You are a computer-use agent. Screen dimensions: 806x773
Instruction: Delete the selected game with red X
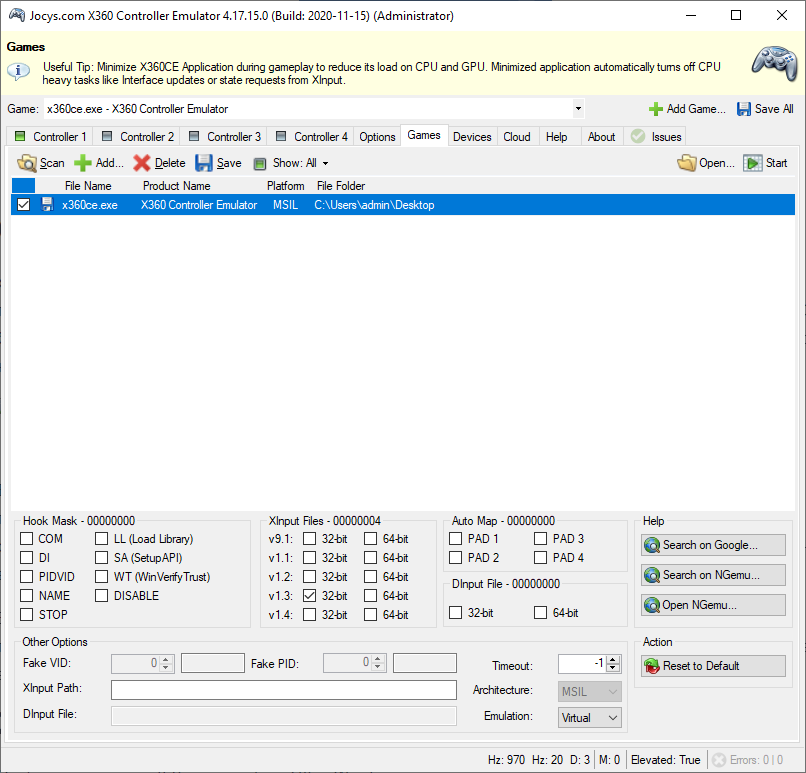click(143, 163)
